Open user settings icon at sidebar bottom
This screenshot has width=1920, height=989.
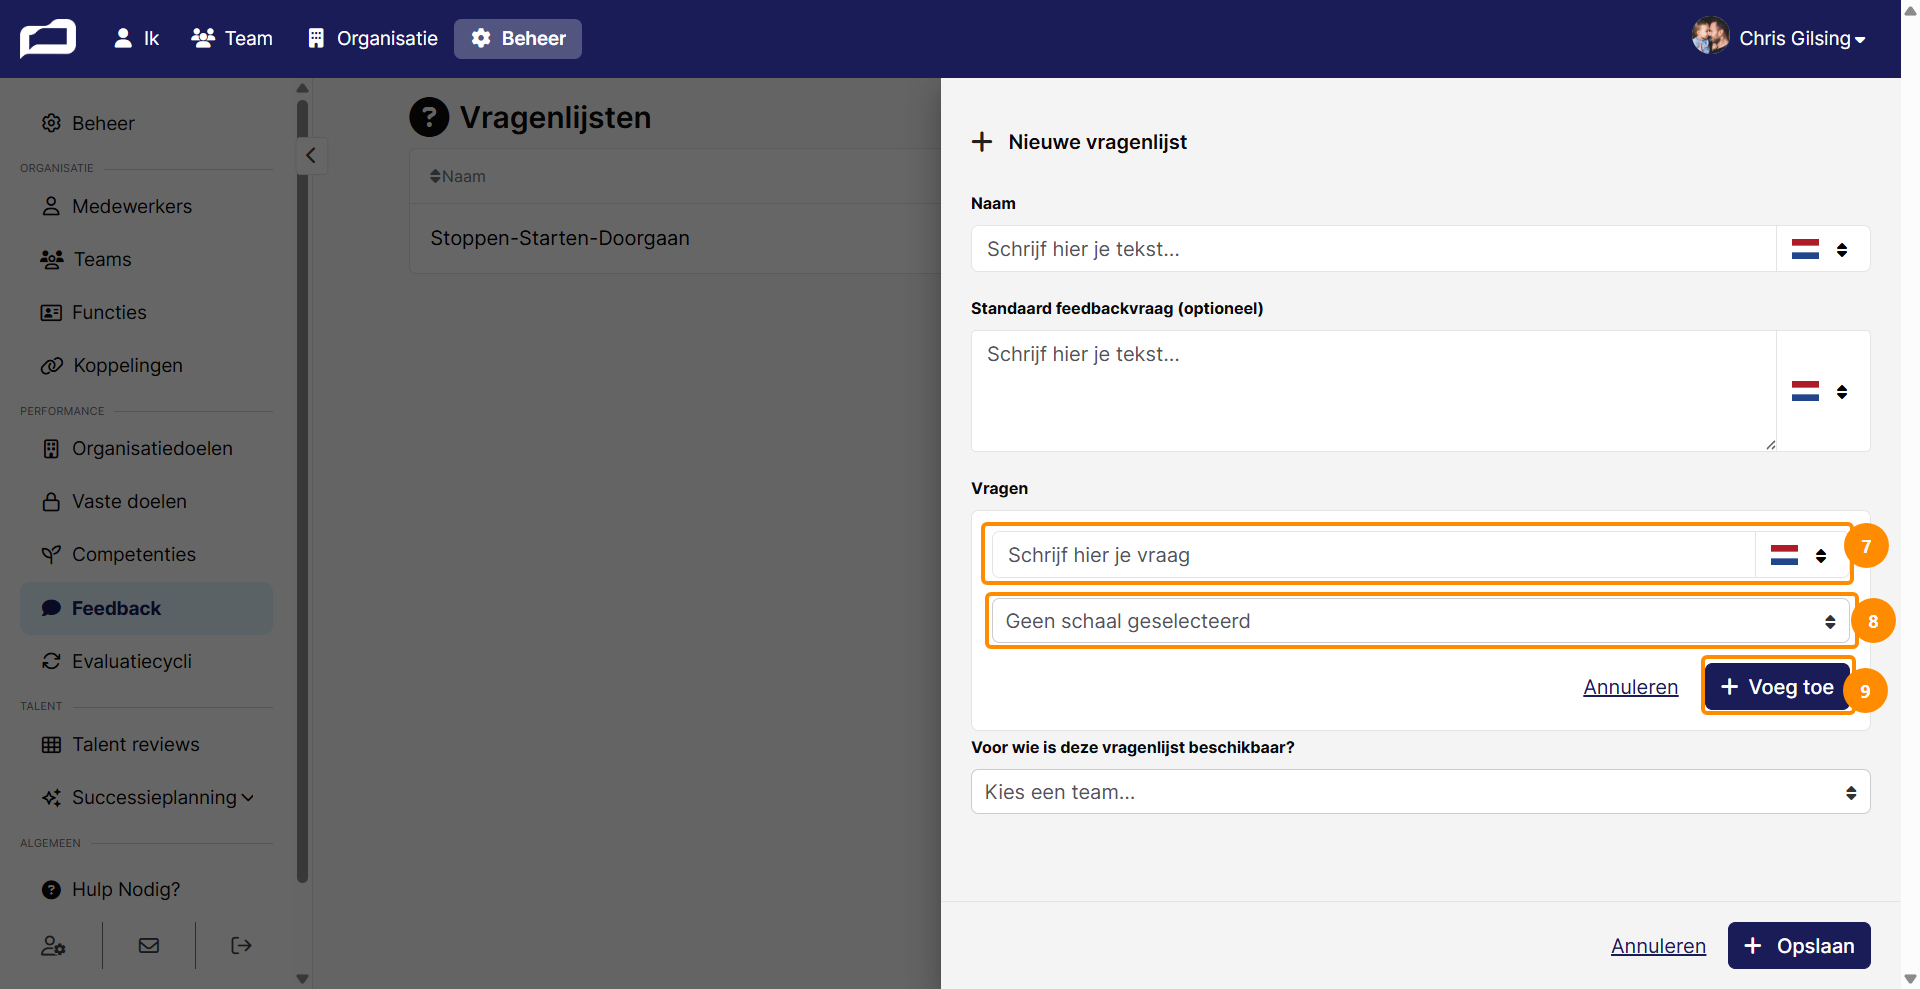coord(54,945)
